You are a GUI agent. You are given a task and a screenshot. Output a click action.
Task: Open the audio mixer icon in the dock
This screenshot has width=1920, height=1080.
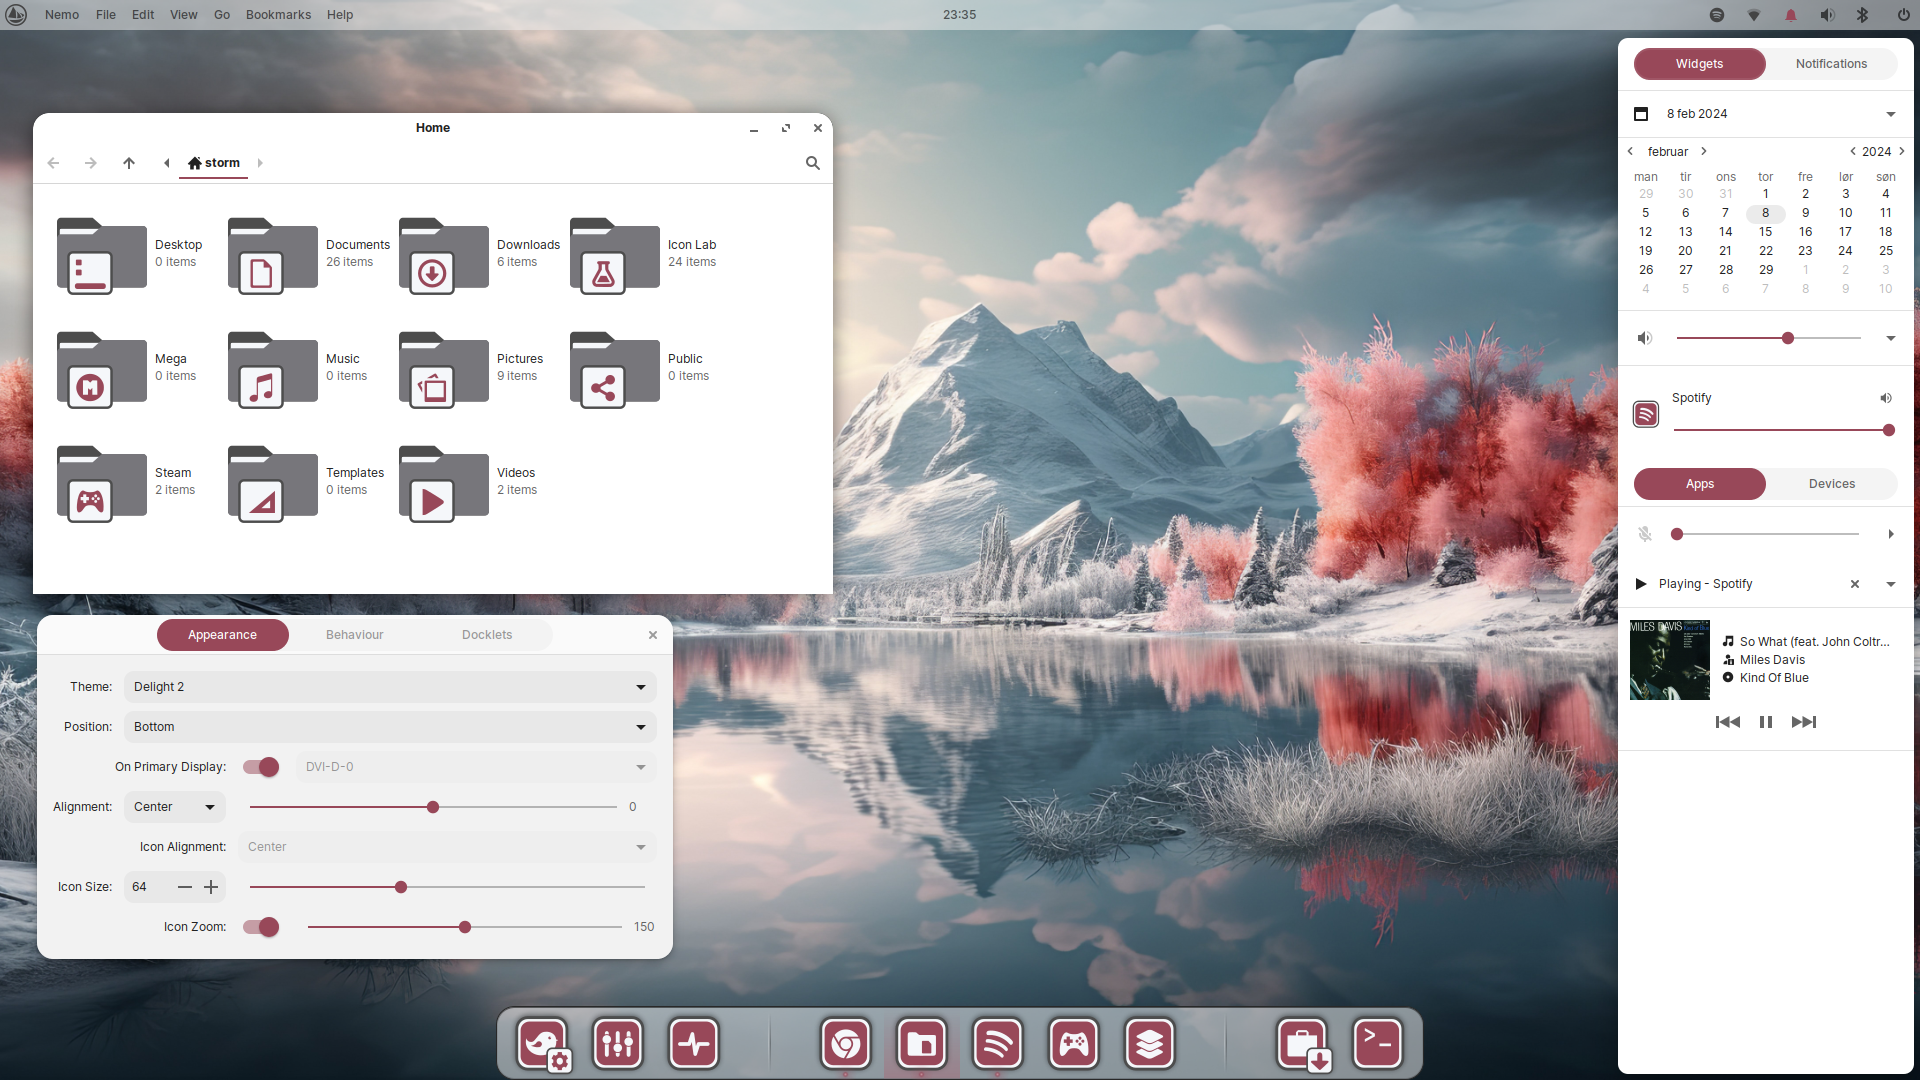[617, 1043]
